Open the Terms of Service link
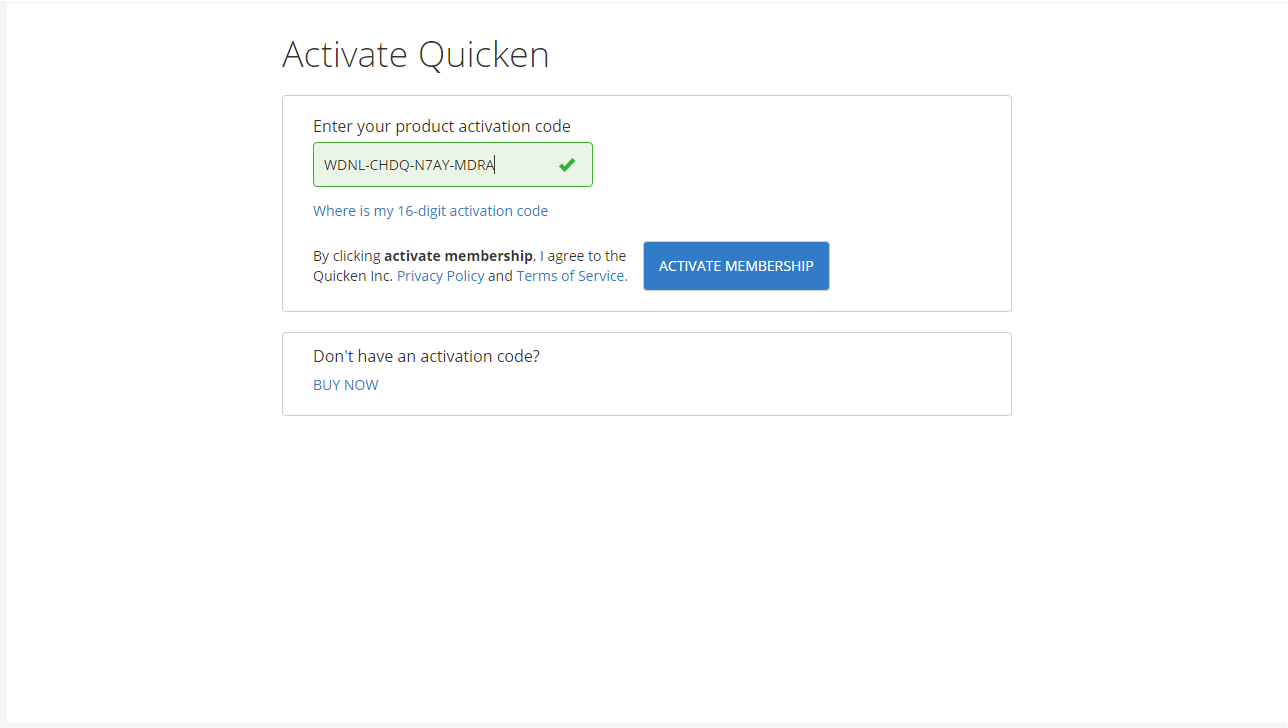 pos(572,276)
